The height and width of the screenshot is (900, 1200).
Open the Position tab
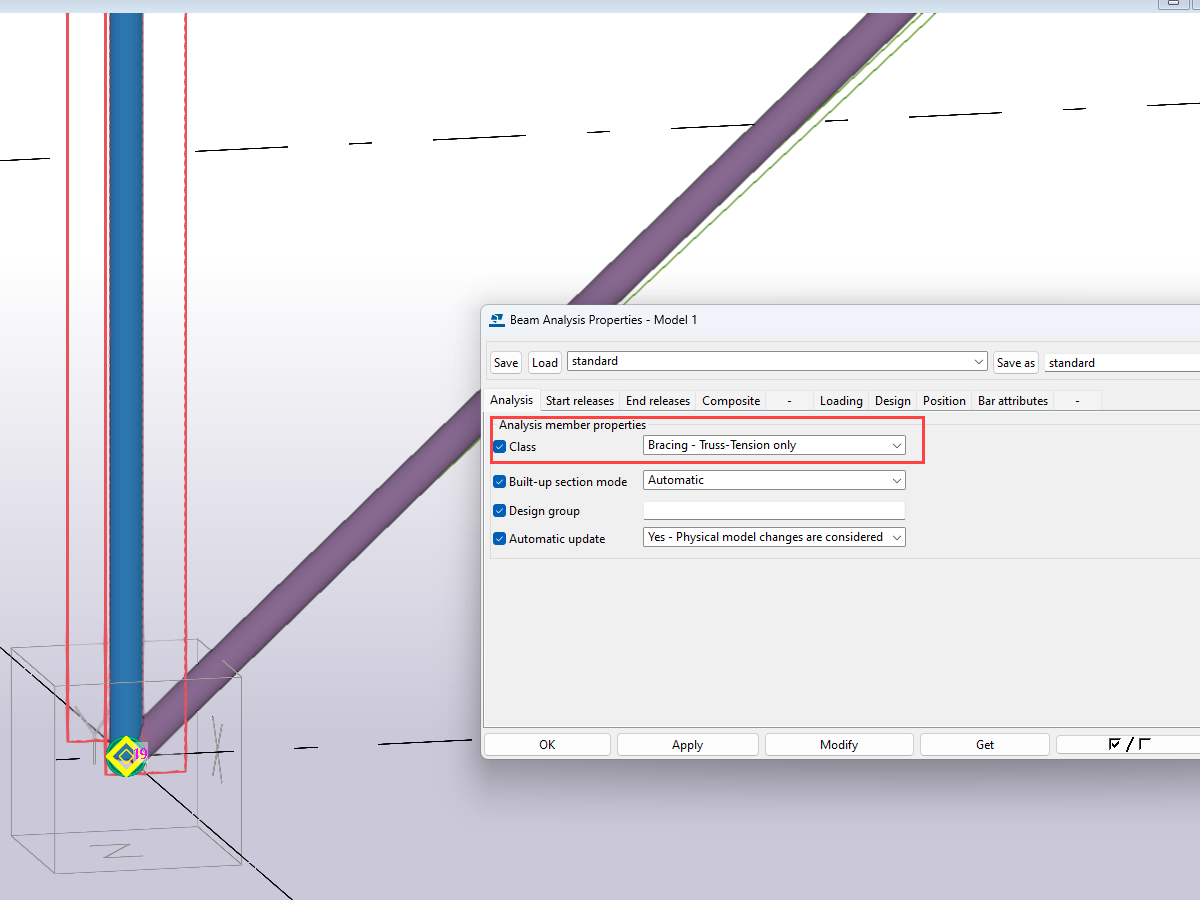(944, 400)
